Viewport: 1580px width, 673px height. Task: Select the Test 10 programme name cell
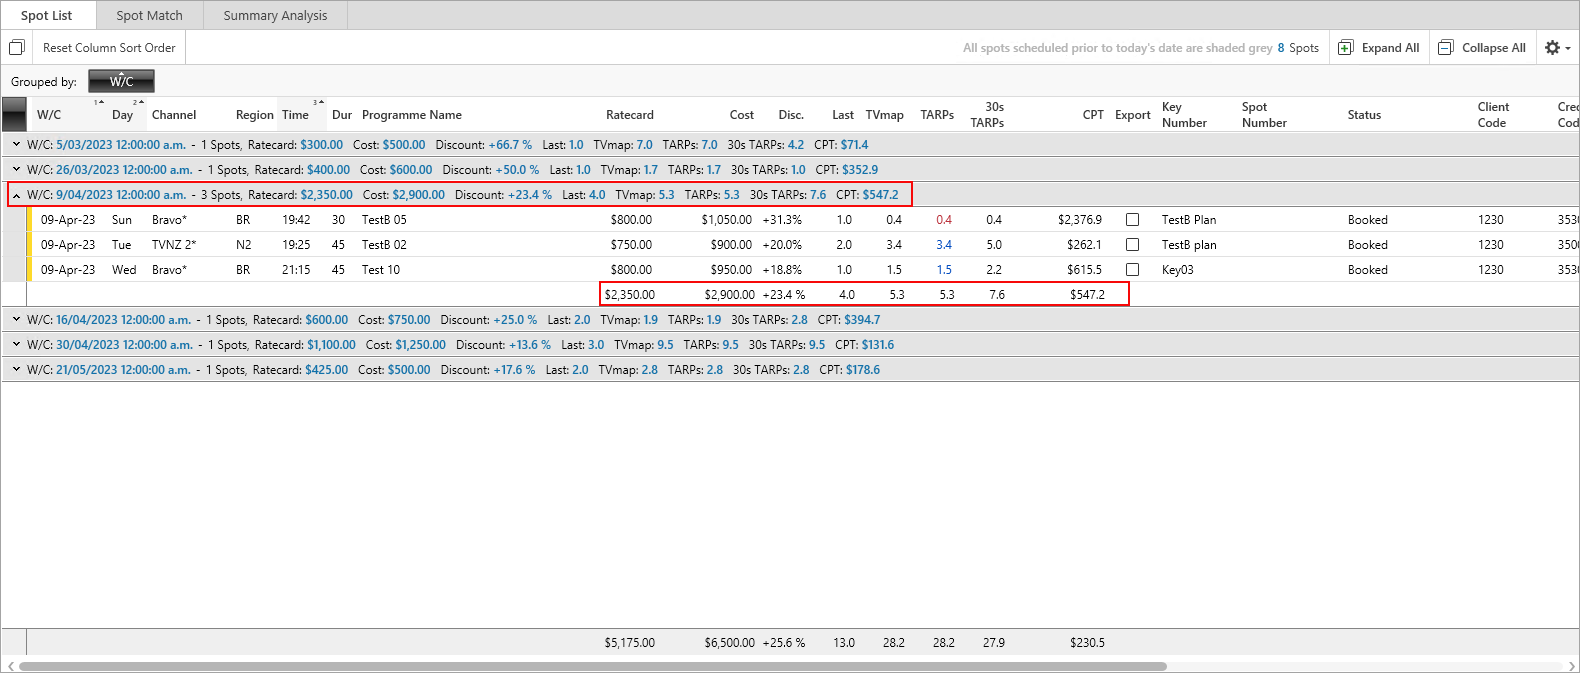[381, 270]
